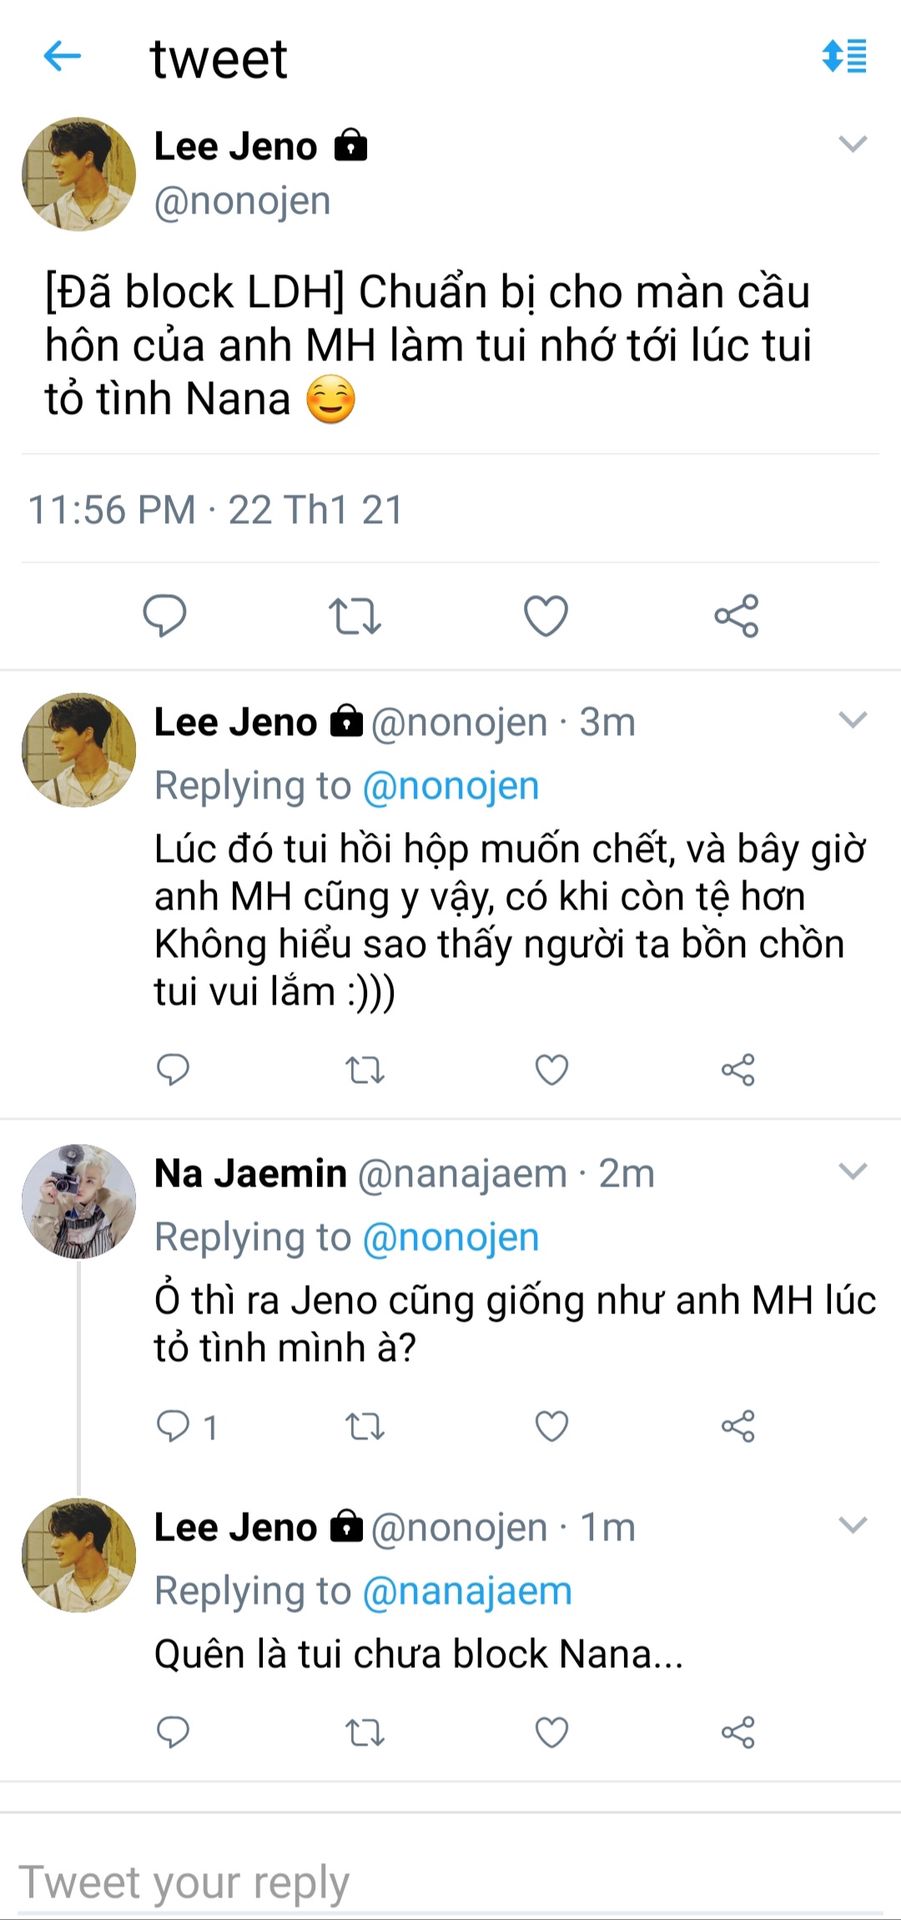901x1920 pixels.
Task: Open chevron menu on Na Jaemin's reply
Action: [x=852, y=1171]
